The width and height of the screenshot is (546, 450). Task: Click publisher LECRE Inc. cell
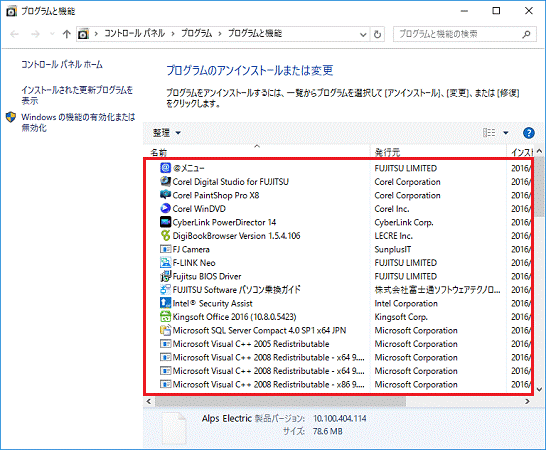coord(393,236)
